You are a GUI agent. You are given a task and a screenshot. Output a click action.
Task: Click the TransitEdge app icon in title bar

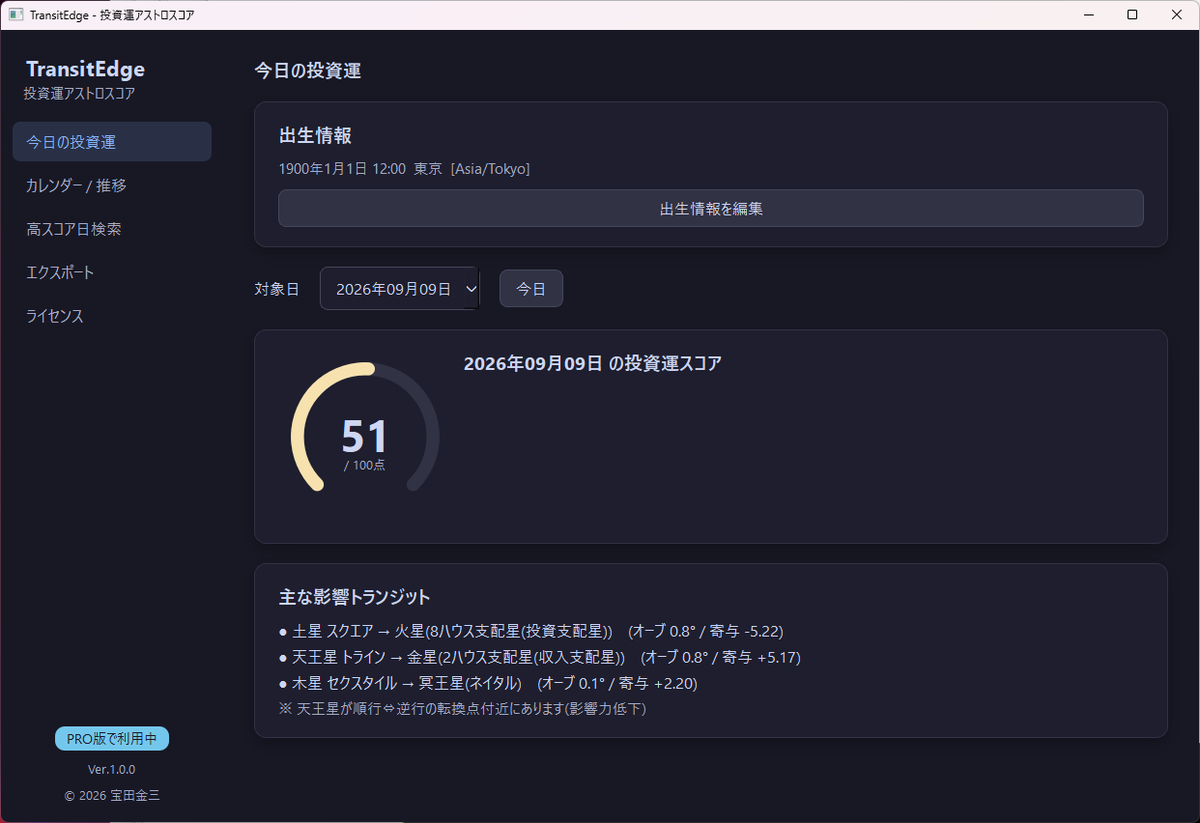16,15
